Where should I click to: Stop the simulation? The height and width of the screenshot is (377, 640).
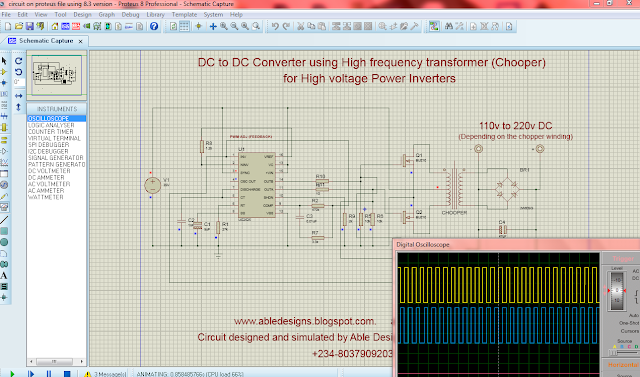coord(67,373)
